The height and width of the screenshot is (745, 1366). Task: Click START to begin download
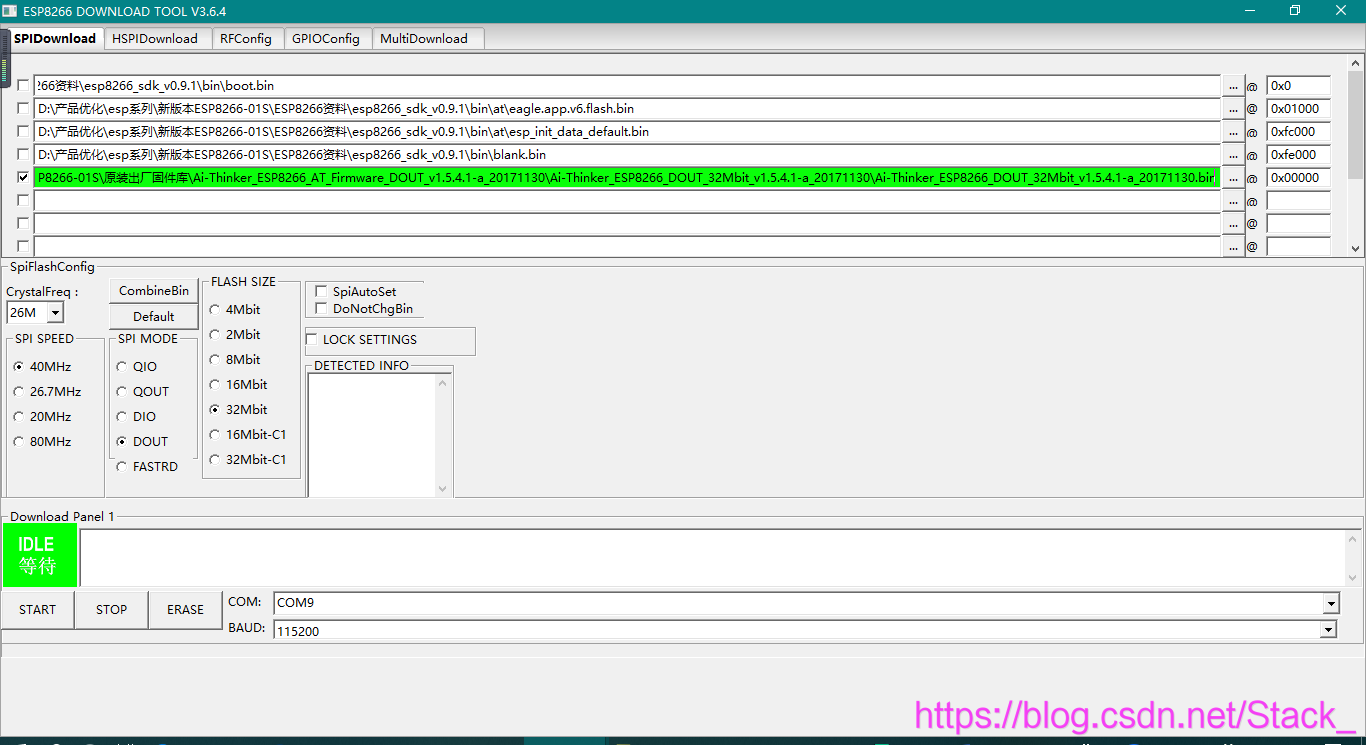[x=38, y=610]
